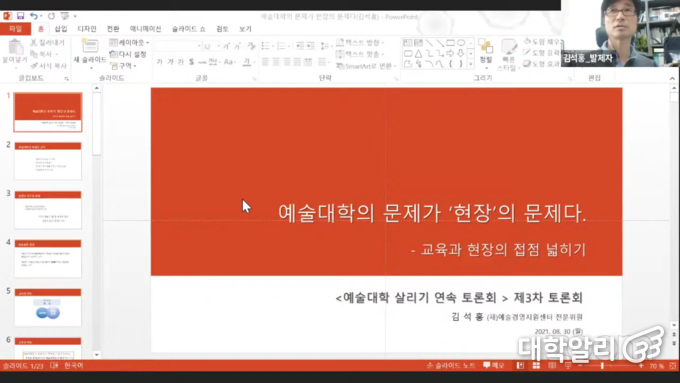Screen dimensions: 680x383
Task: Open the Slide Show (슬라이드 쇼) tab
Action: click(x=188, y=29)
